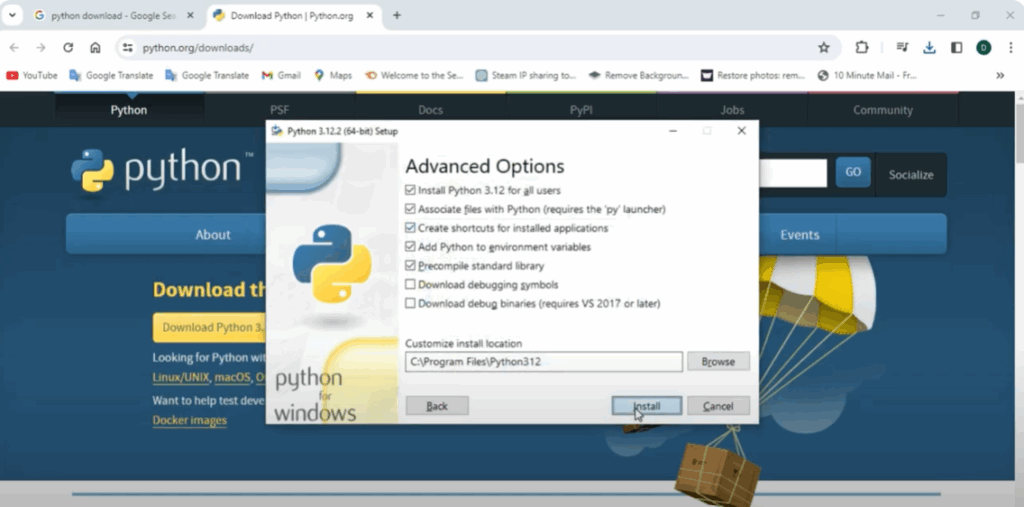Open the Extensions puzzle icon
1024x507 pixels.
pyautogui.click(x=862, y=48)
